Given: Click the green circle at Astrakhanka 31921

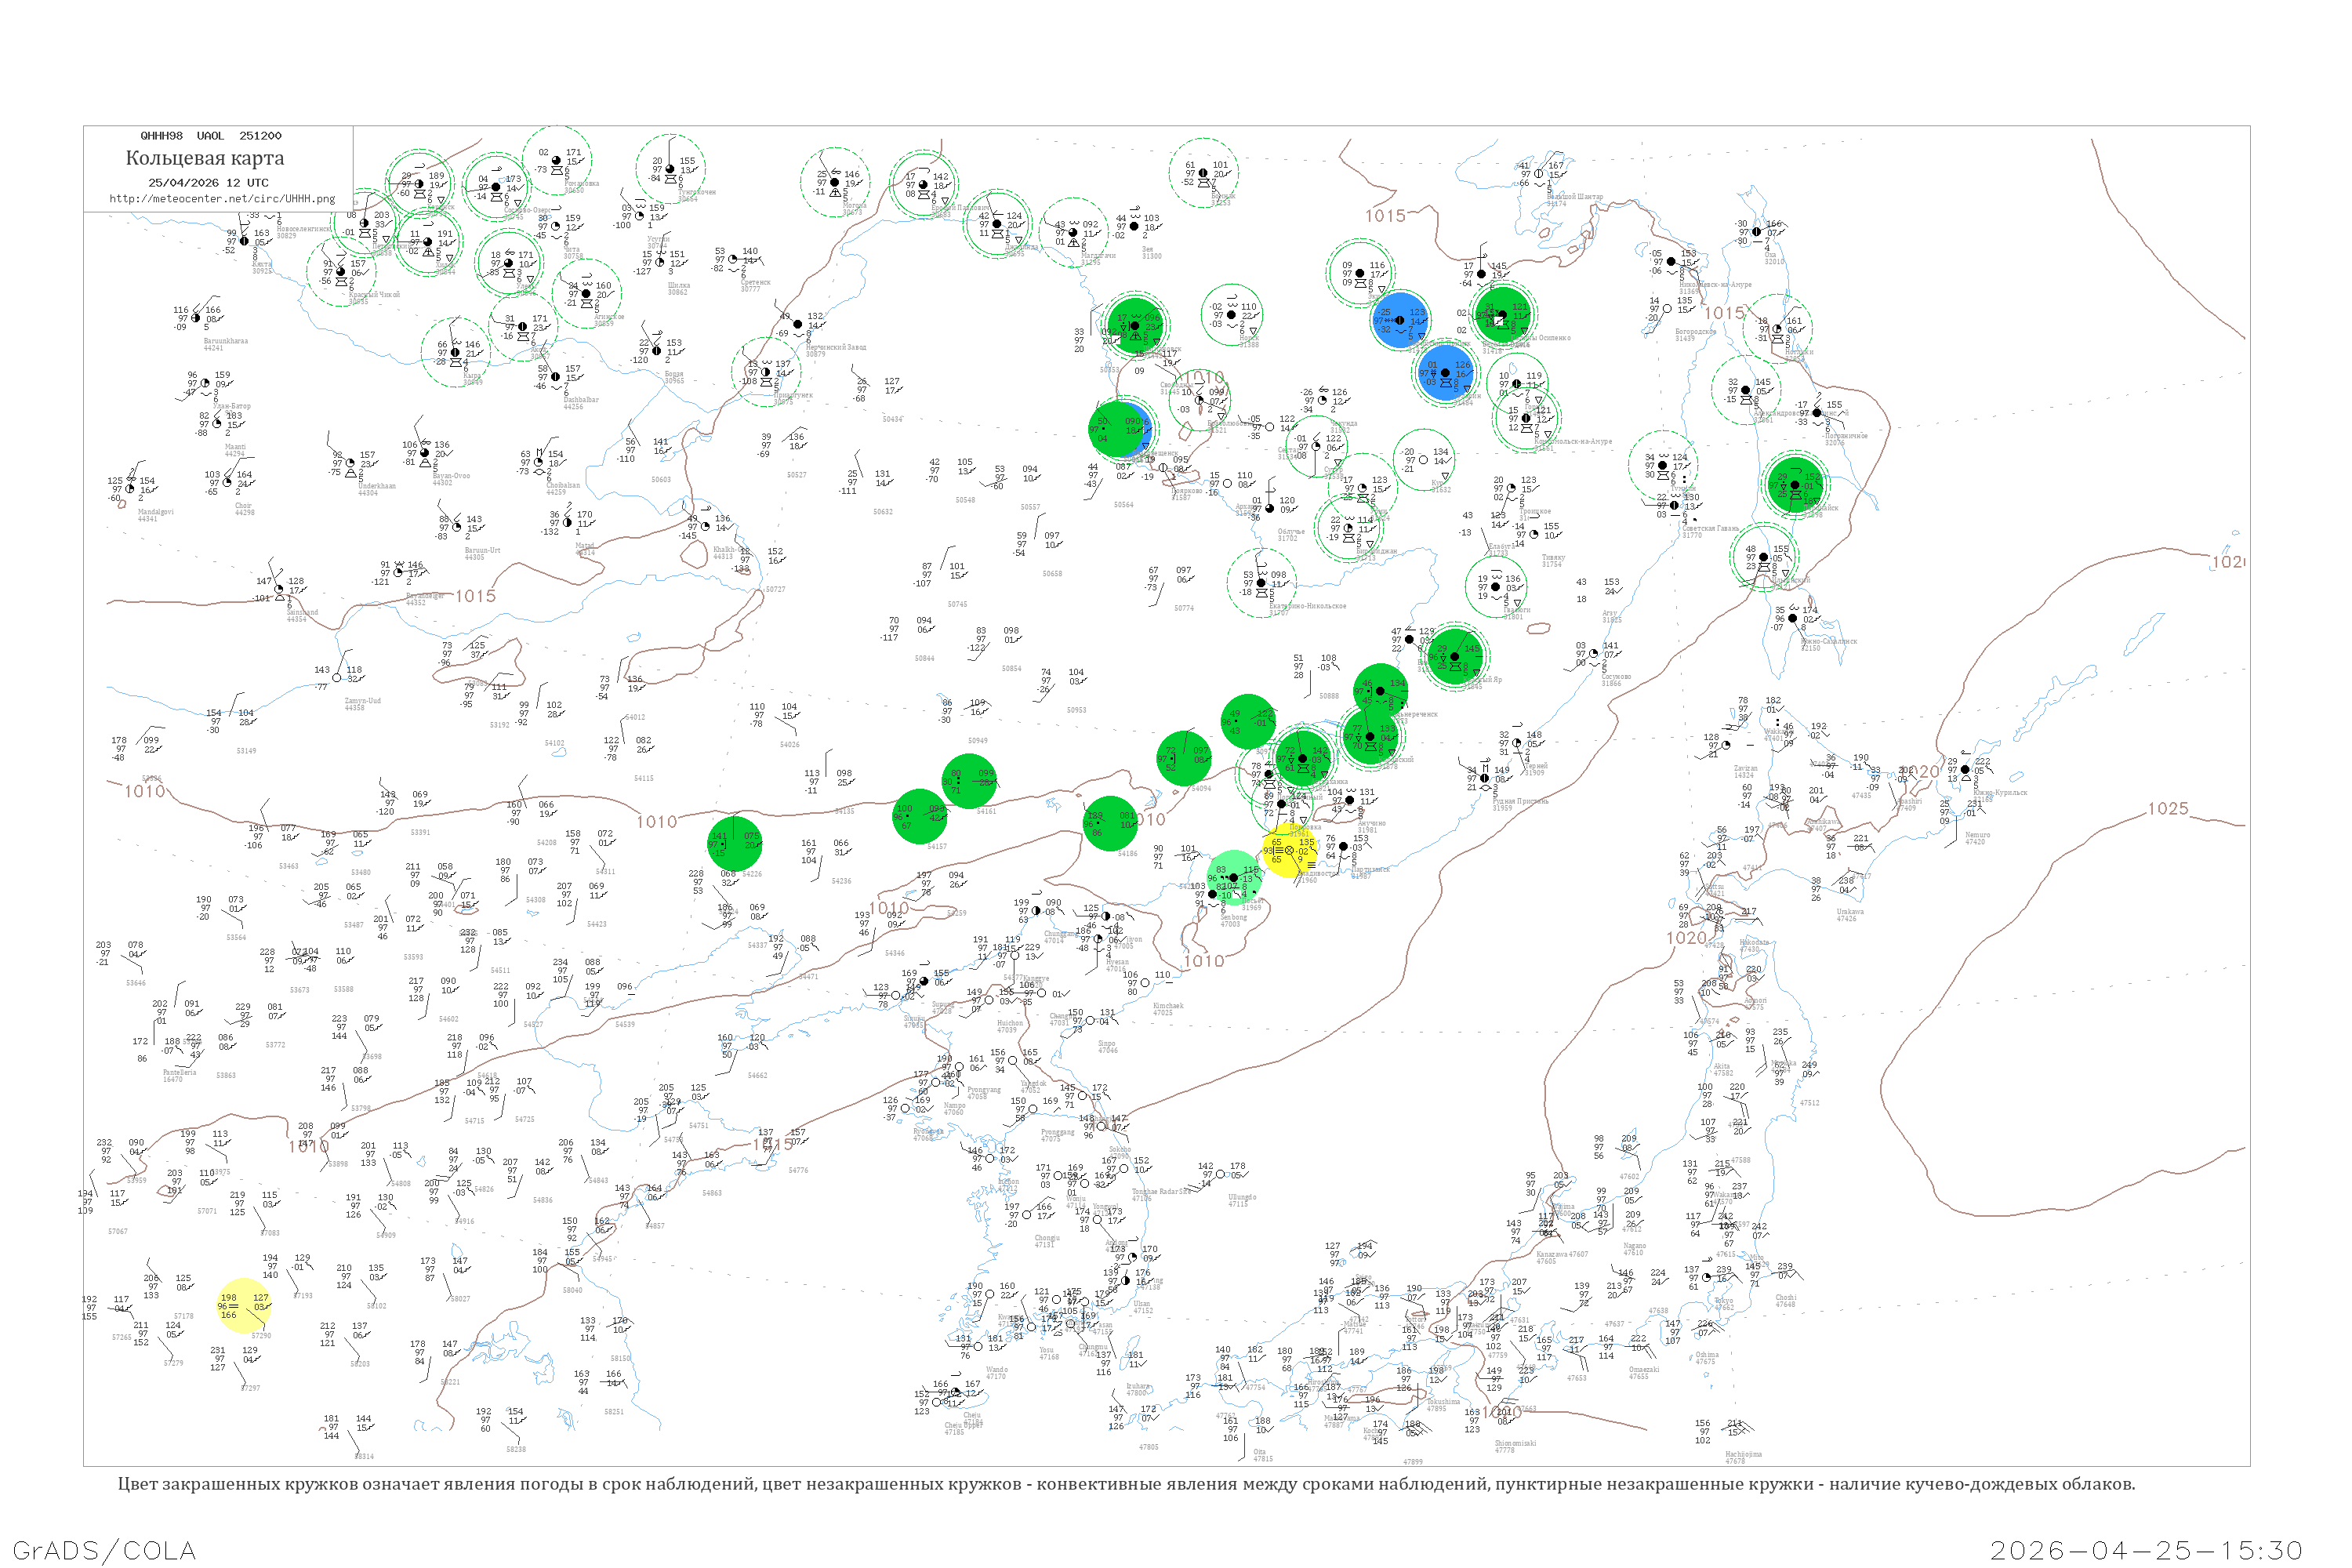Looking at the screenshot, I should point(1302,757).
